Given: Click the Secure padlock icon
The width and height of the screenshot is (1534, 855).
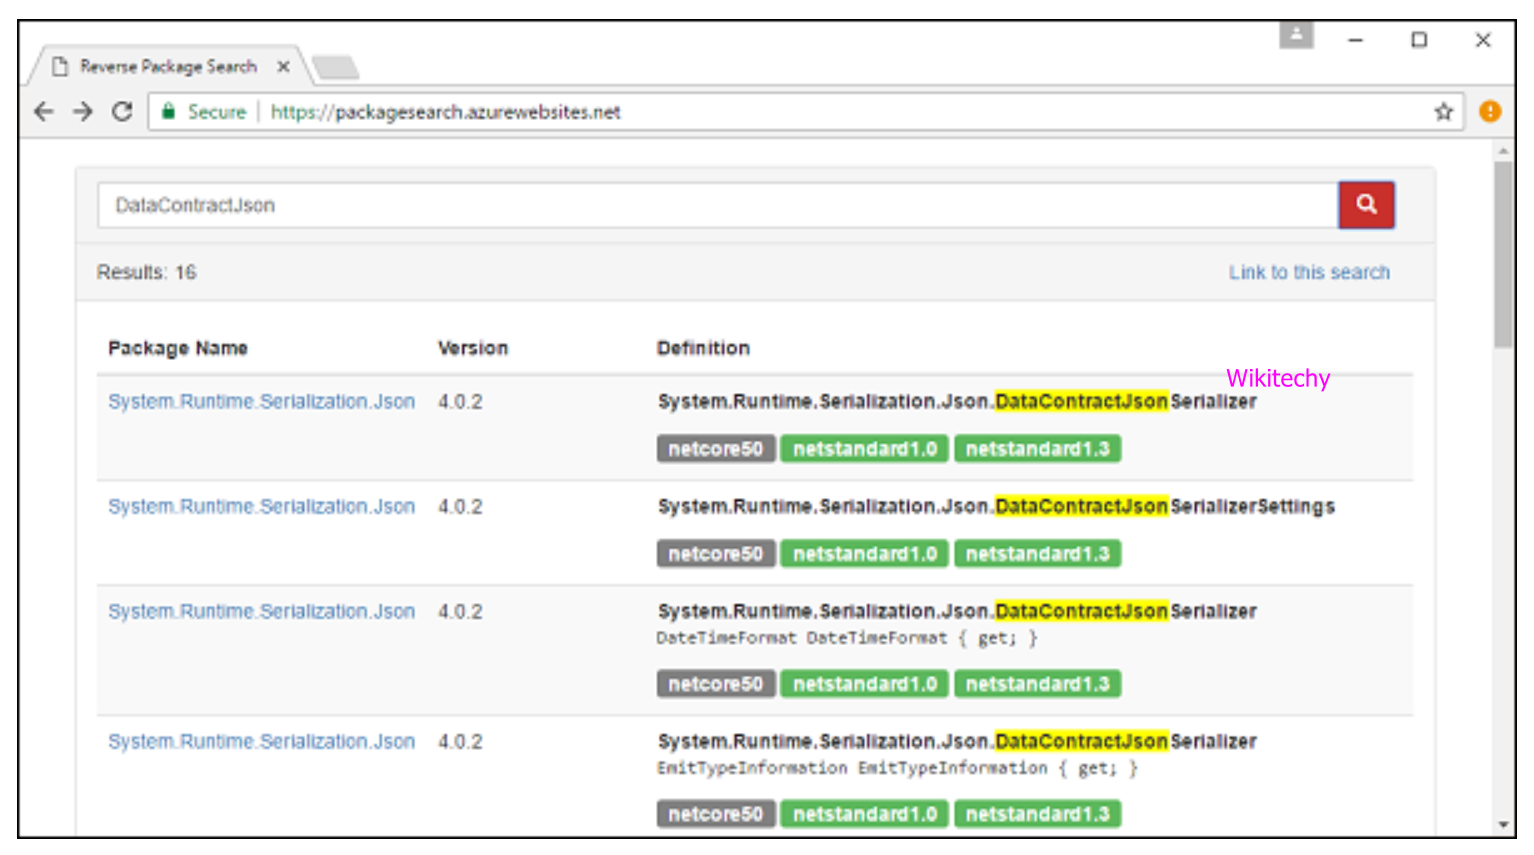Looking at the screenshot, I should click(168, 111).
